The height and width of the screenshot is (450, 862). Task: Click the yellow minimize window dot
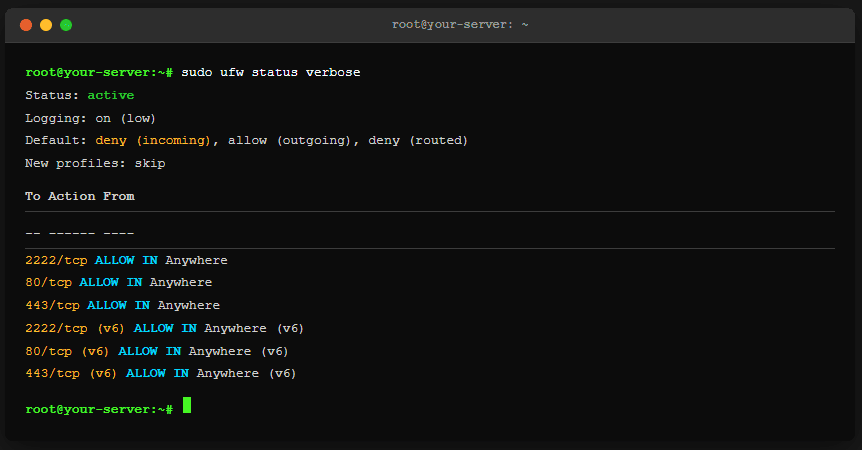click(46, 24)
